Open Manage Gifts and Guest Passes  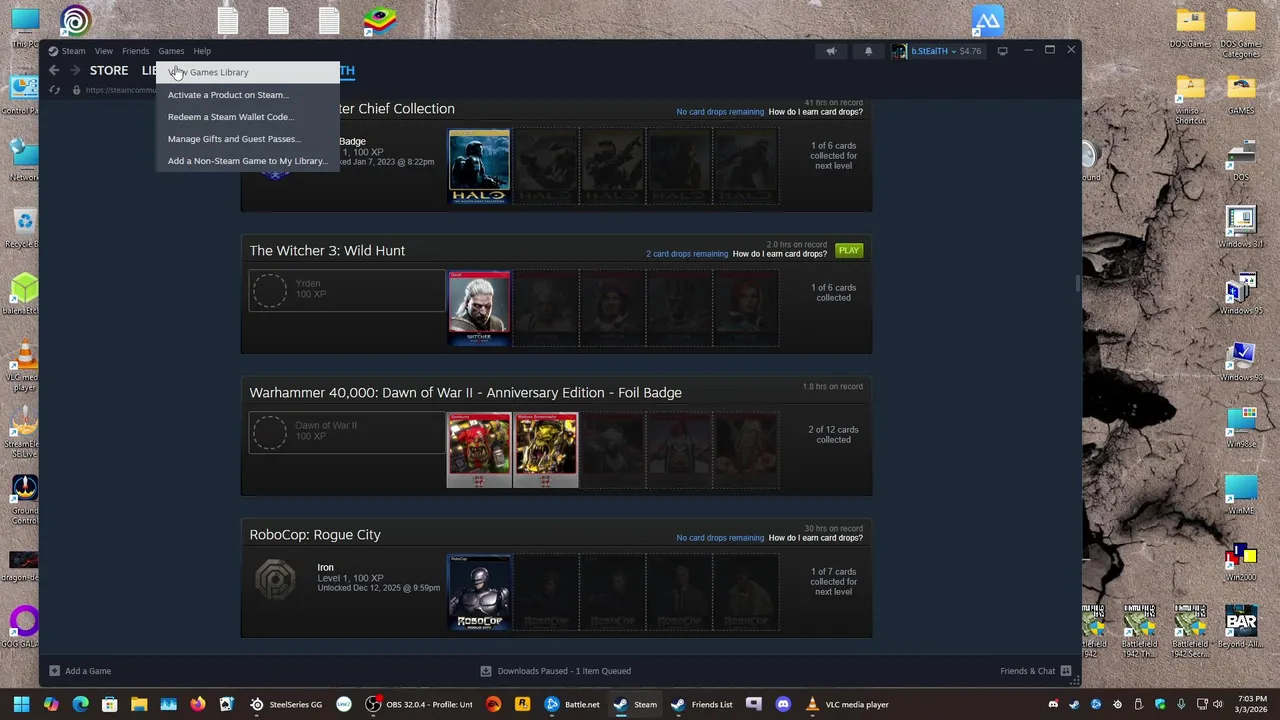[248, 139]
